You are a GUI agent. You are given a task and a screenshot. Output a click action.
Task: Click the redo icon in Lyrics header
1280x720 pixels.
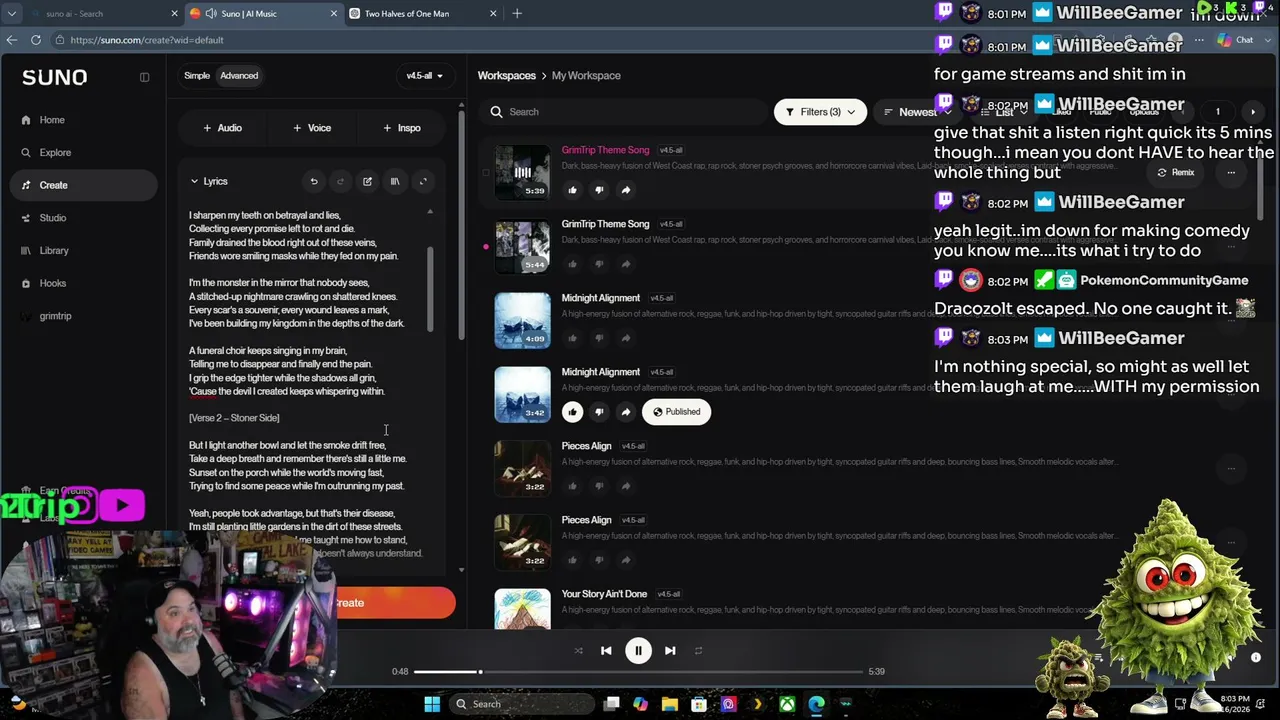pyautogui.click(x=340, y=181)
